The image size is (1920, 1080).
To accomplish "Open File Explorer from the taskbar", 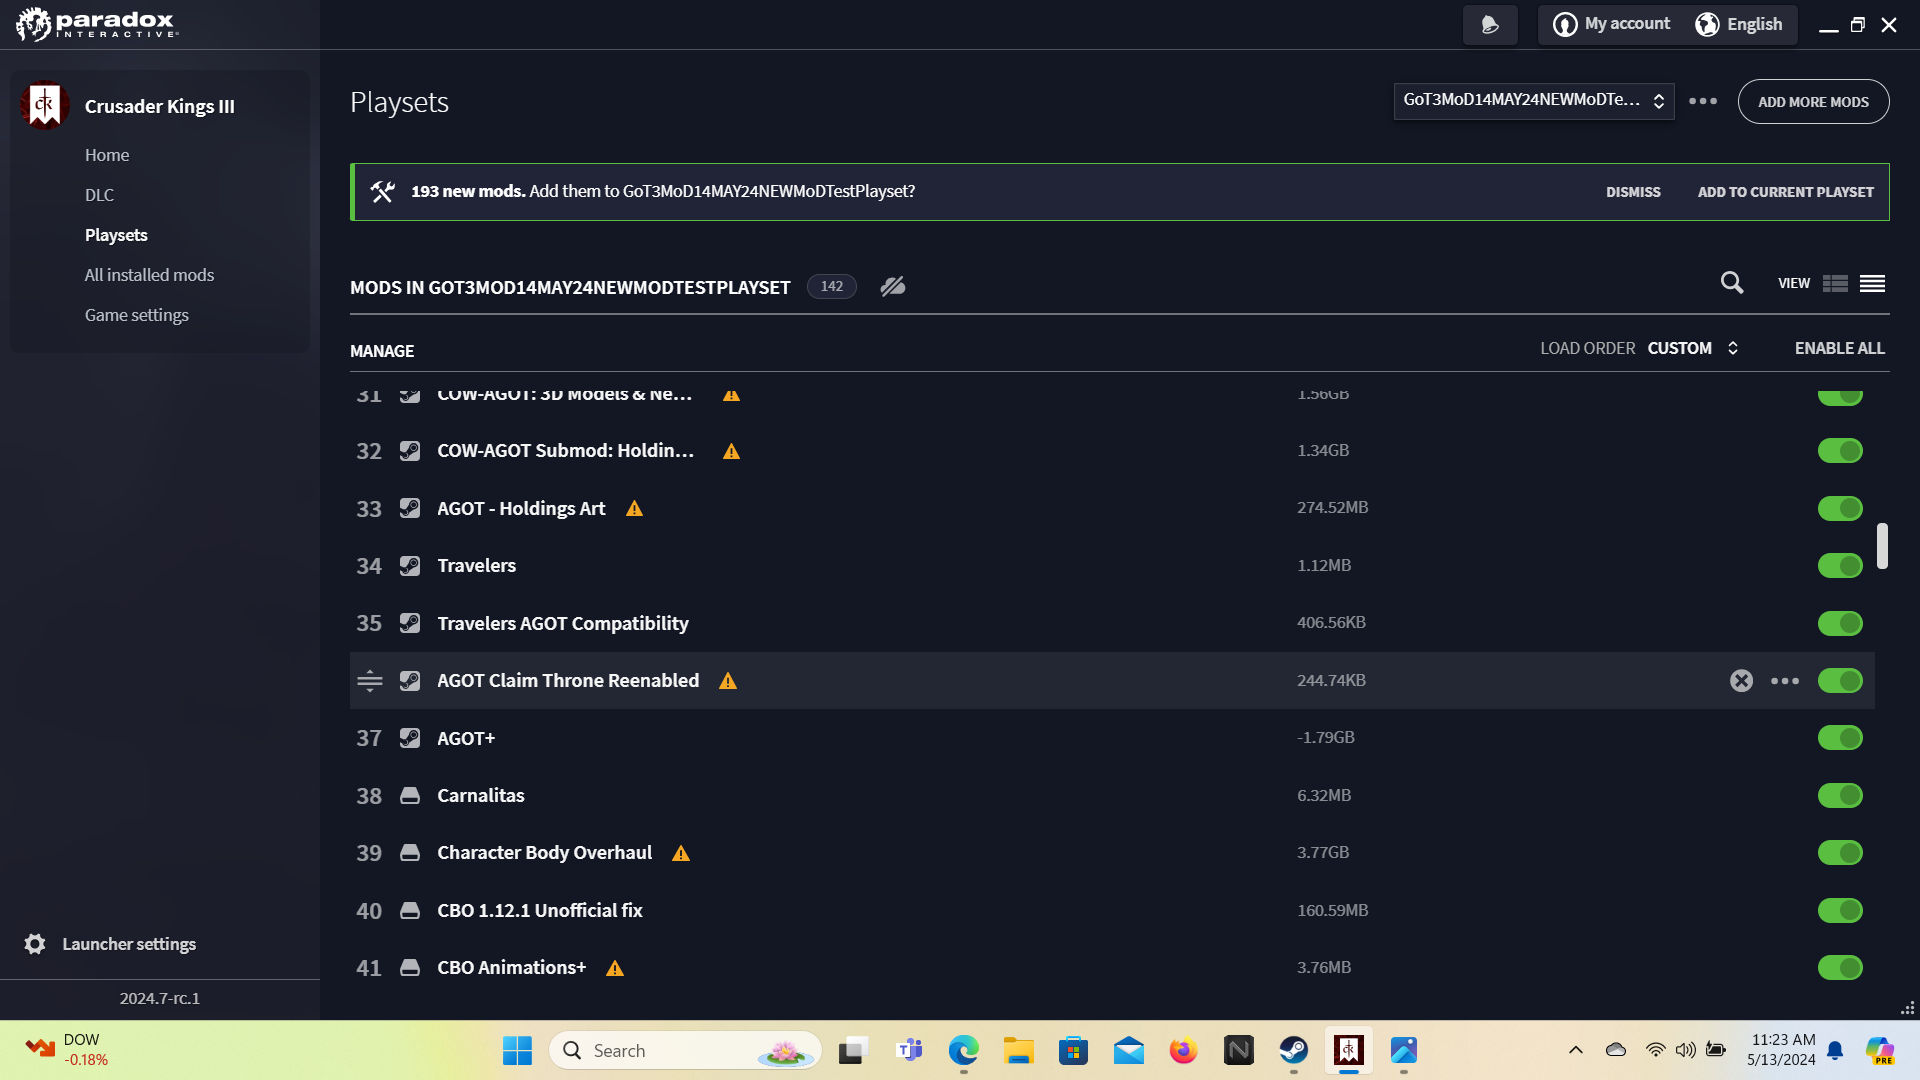I will tap(1019, 1050).
